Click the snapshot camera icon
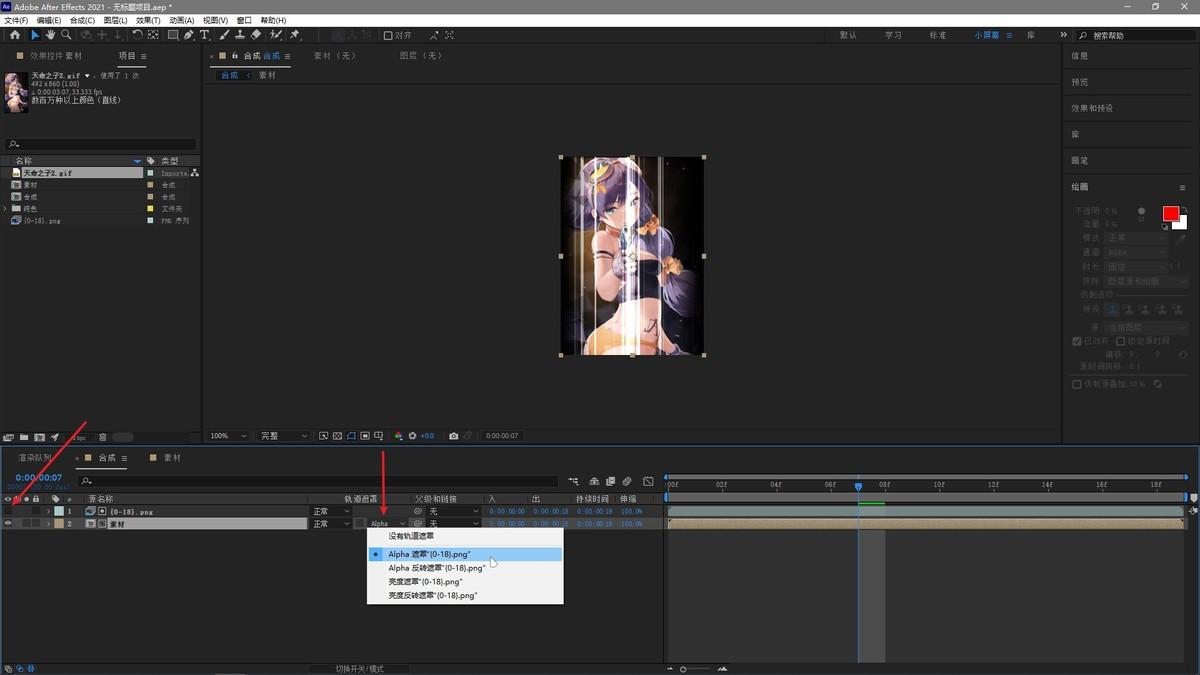Image resolution: width=1200 pixels, height=675 pixels. click(454, 436)
